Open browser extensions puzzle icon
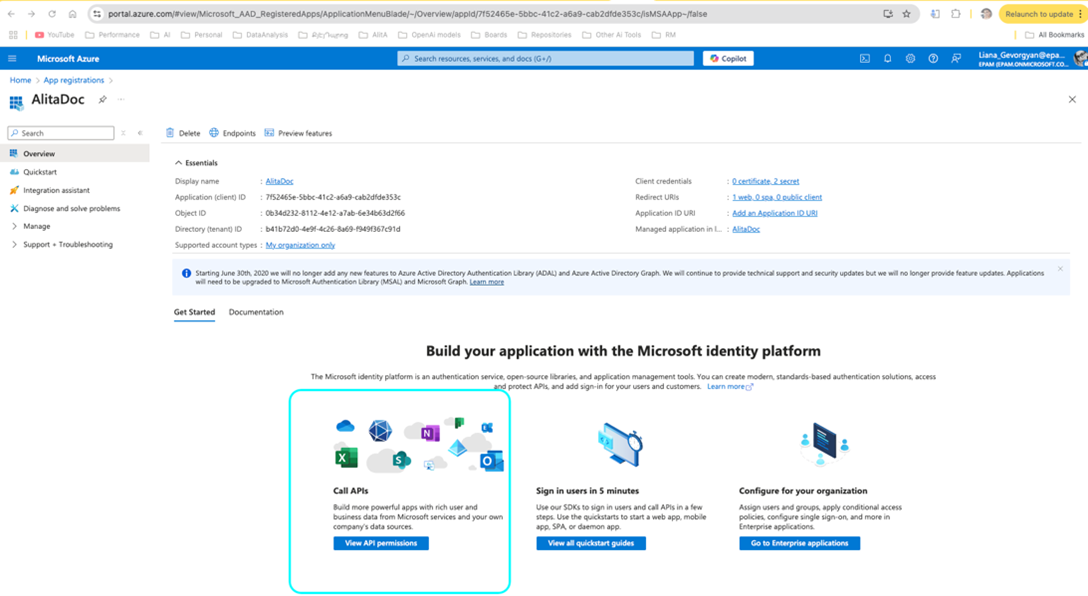1088x596 pixels. (955, 14)
